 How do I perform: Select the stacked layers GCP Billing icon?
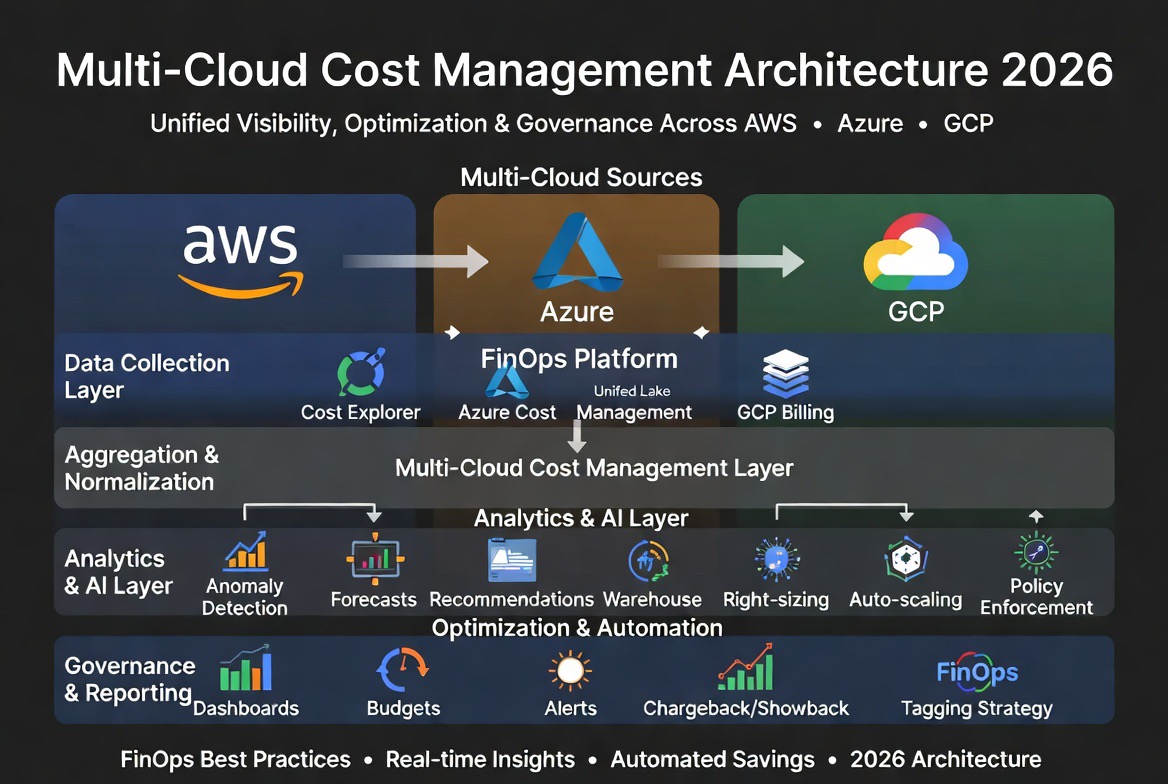click(x=786, y=373)
